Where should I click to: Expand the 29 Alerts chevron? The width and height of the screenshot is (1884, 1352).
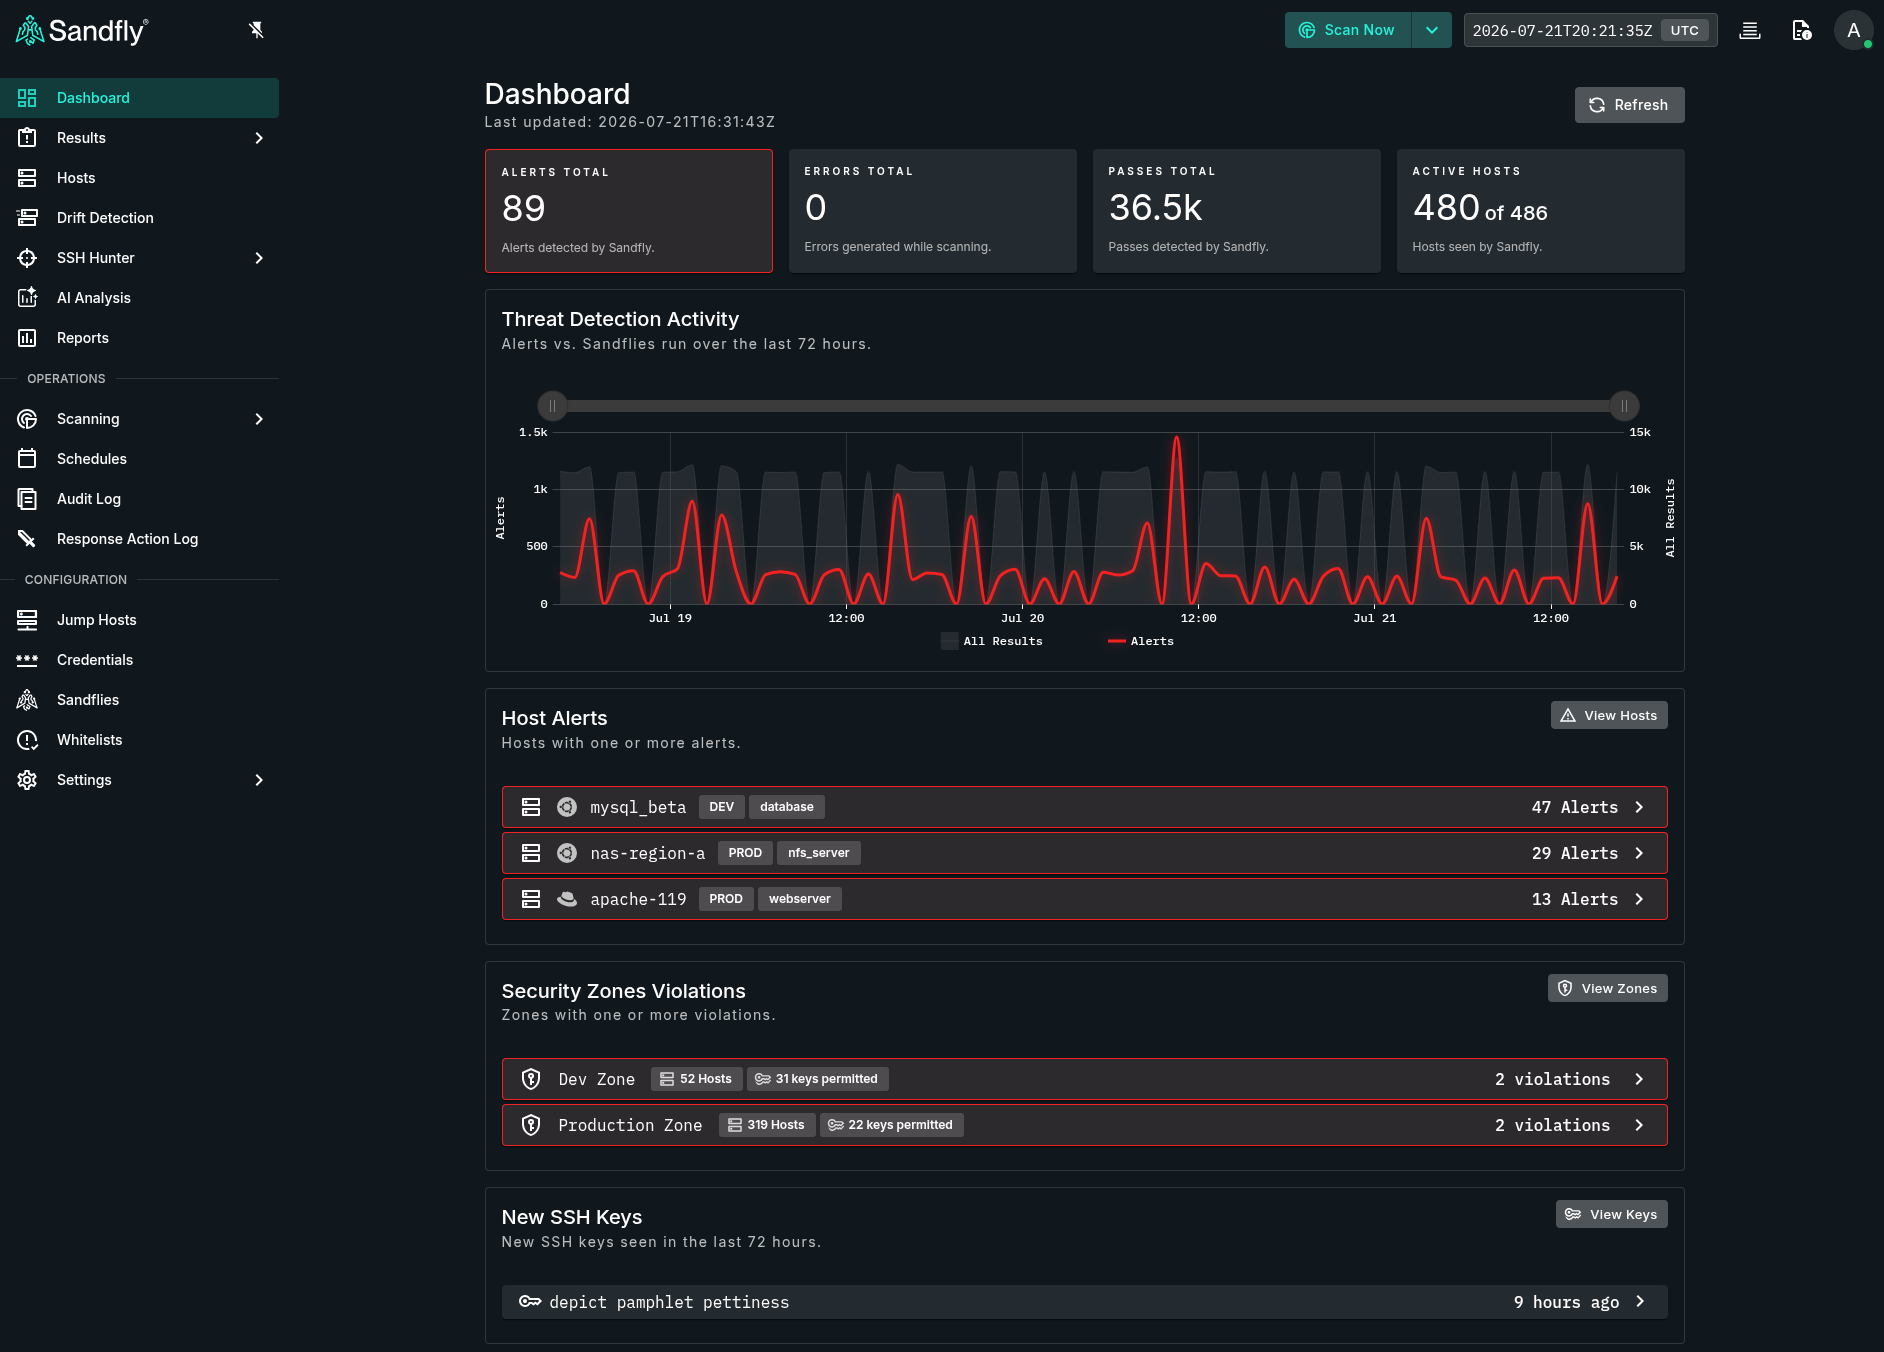(x=1639, y=853)
